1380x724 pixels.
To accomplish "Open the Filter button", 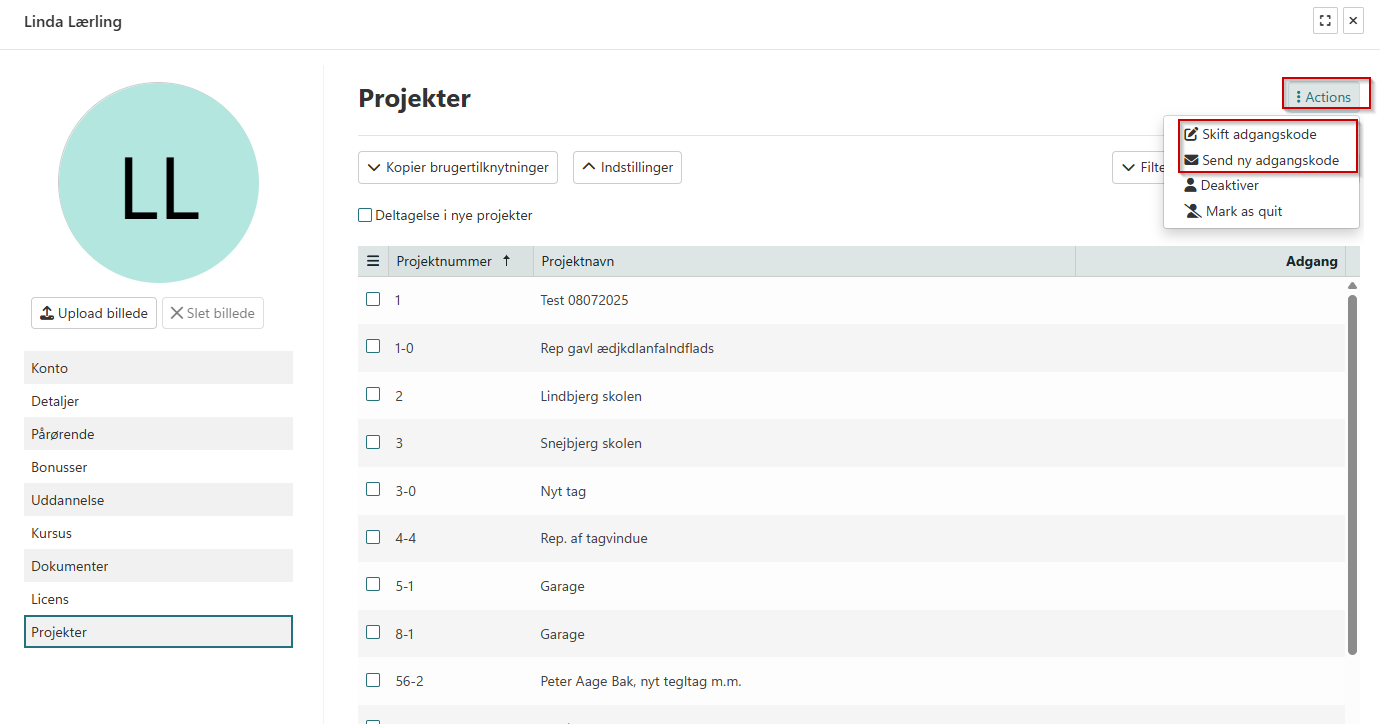I will 1140,168.
